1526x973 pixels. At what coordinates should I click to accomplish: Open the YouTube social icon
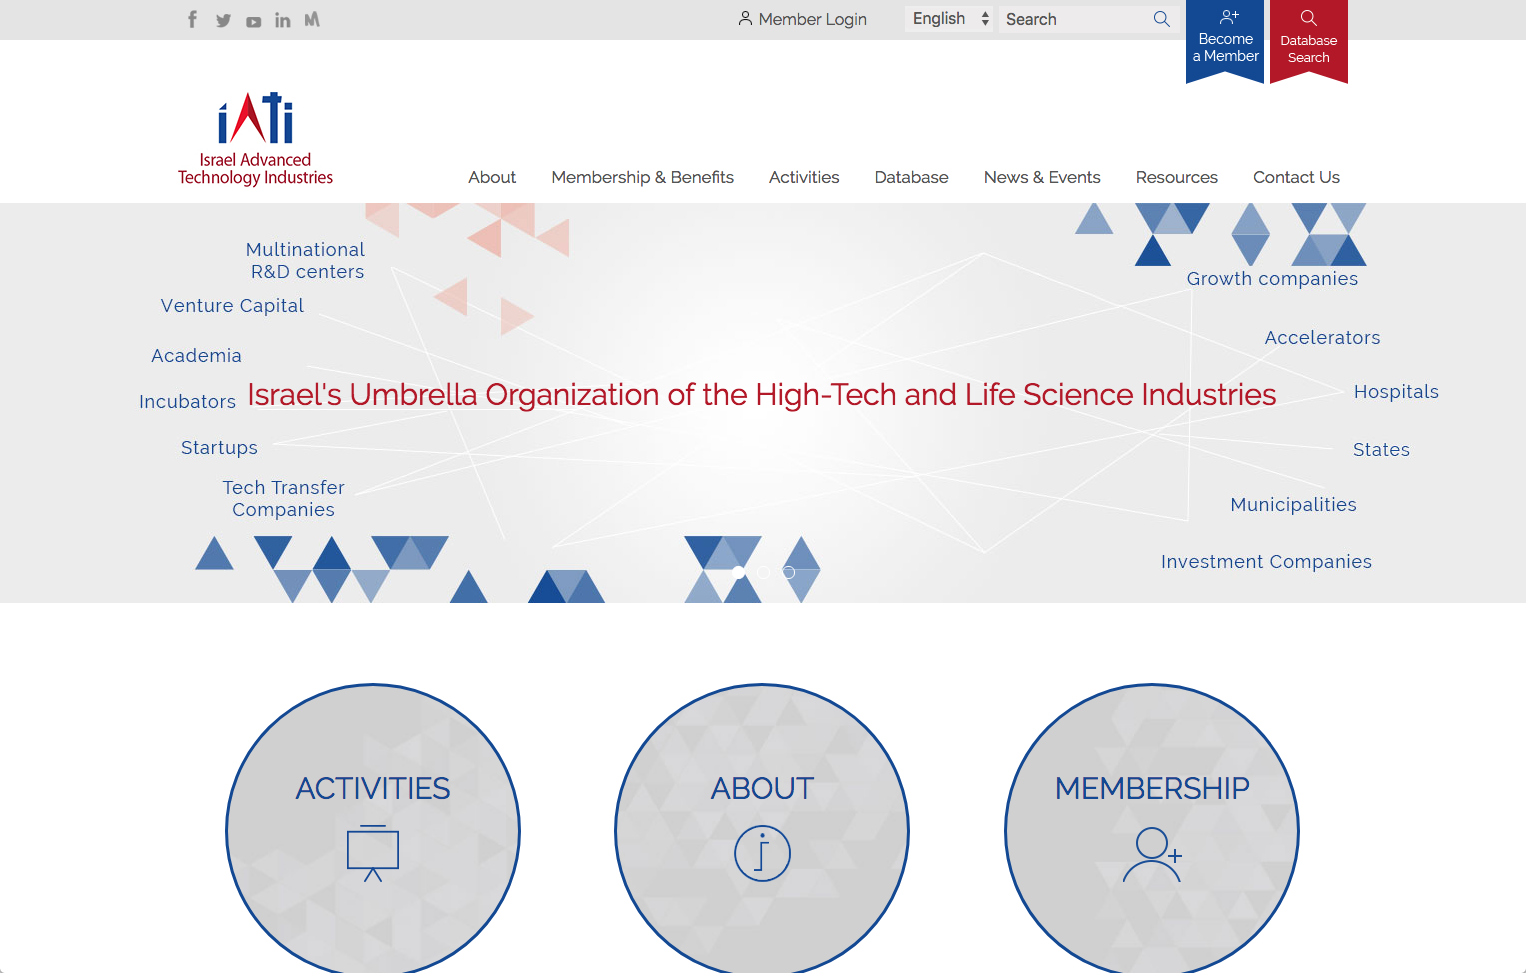click(254, 21)
